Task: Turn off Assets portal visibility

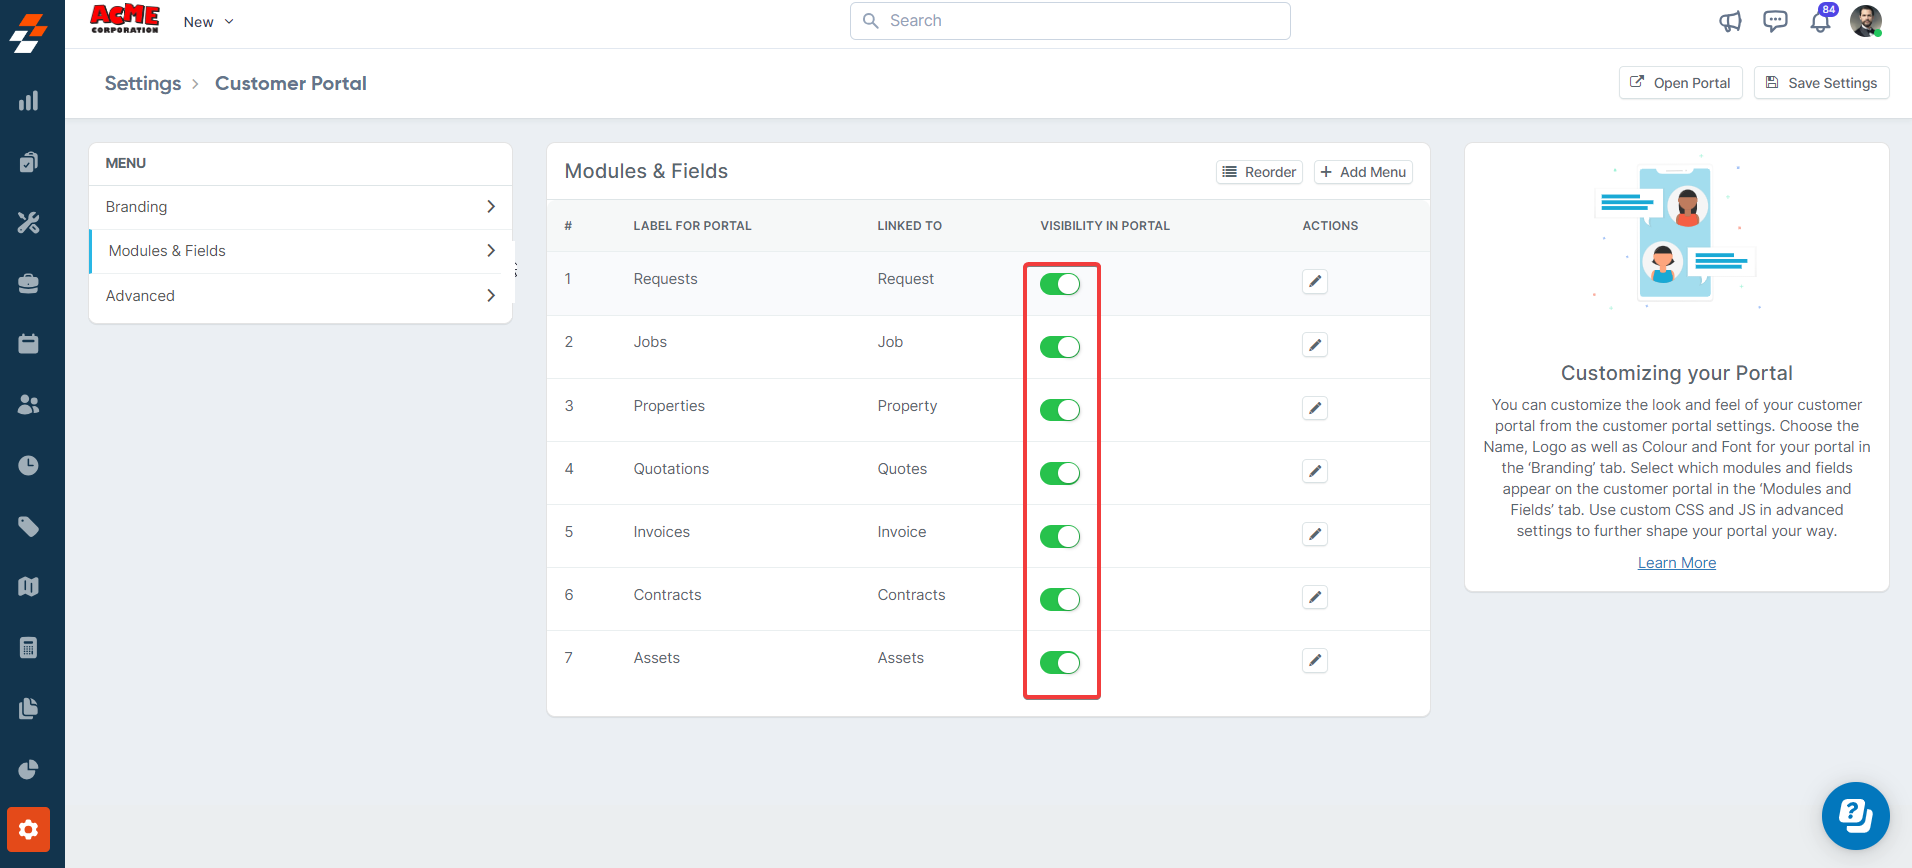Action: coord(1060,662)
